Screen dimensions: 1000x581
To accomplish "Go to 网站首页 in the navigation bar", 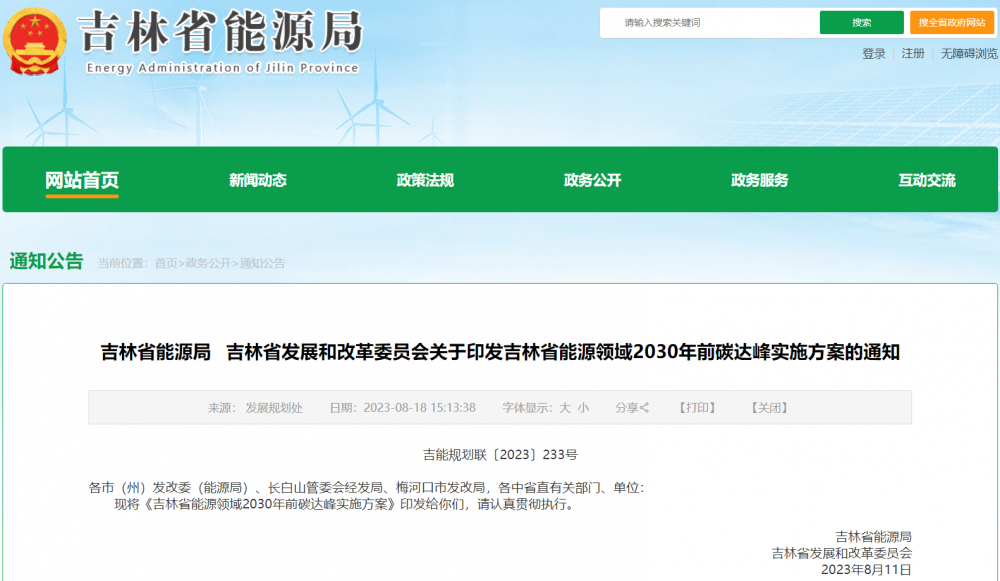I will (x=82, y=181).
